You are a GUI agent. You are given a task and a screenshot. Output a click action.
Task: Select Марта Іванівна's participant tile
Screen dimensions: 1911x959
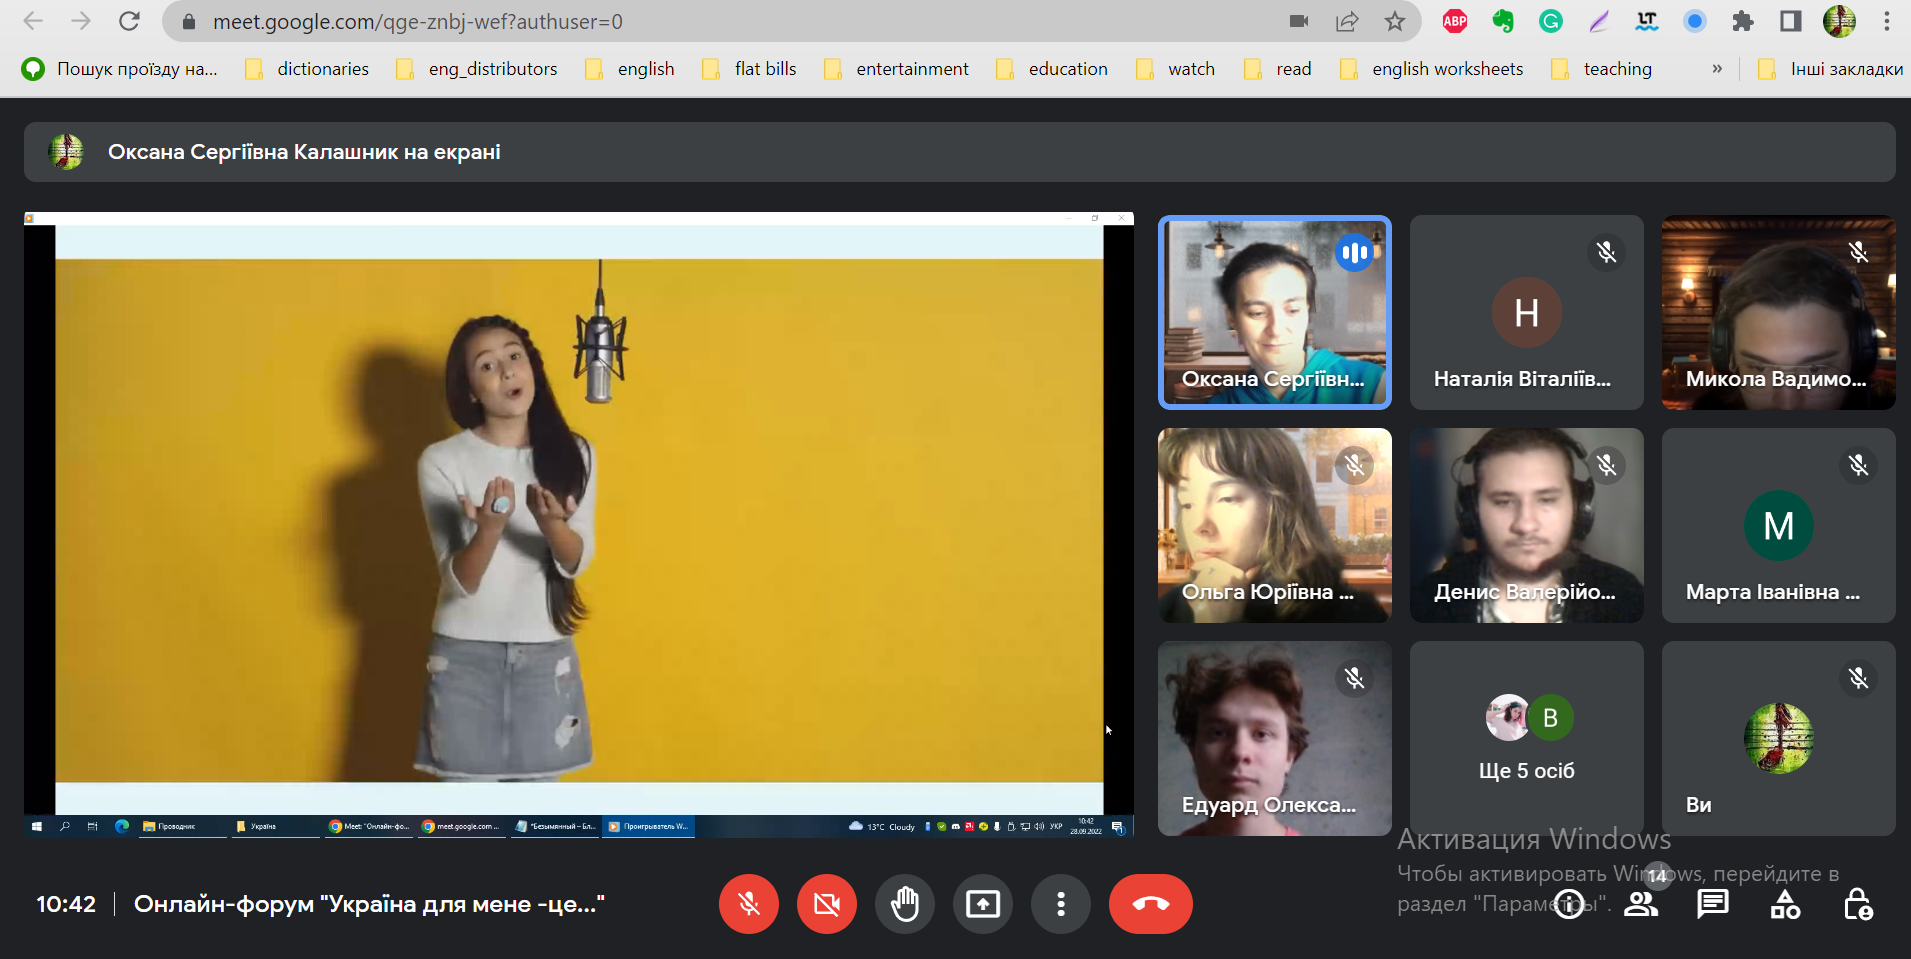pyautogui.click(x=1779, y=526)
